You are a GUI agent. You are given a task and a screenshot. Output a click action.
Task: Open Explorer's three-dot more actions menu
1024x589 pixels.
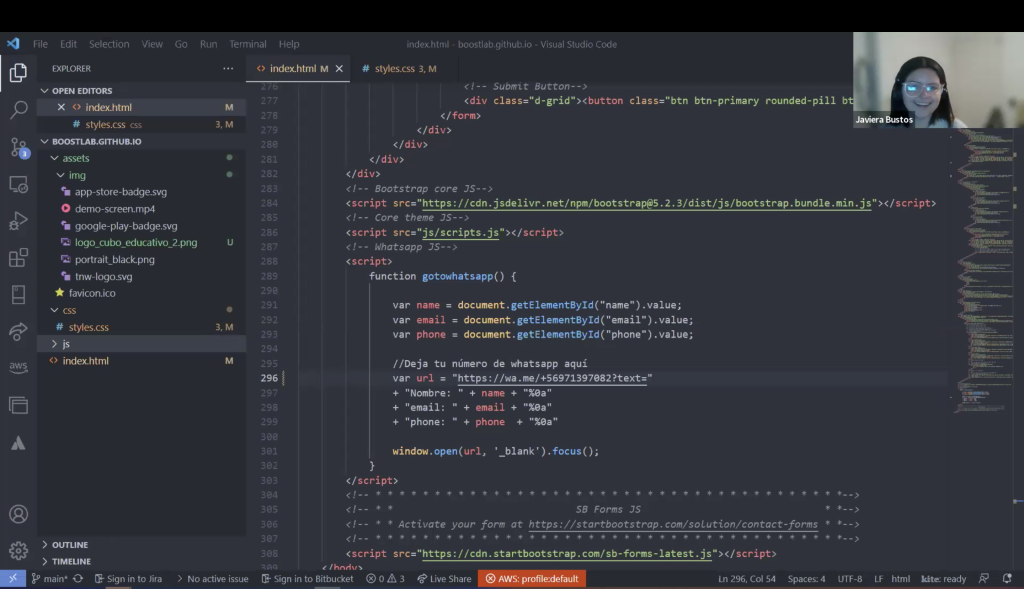click(228, 69)
